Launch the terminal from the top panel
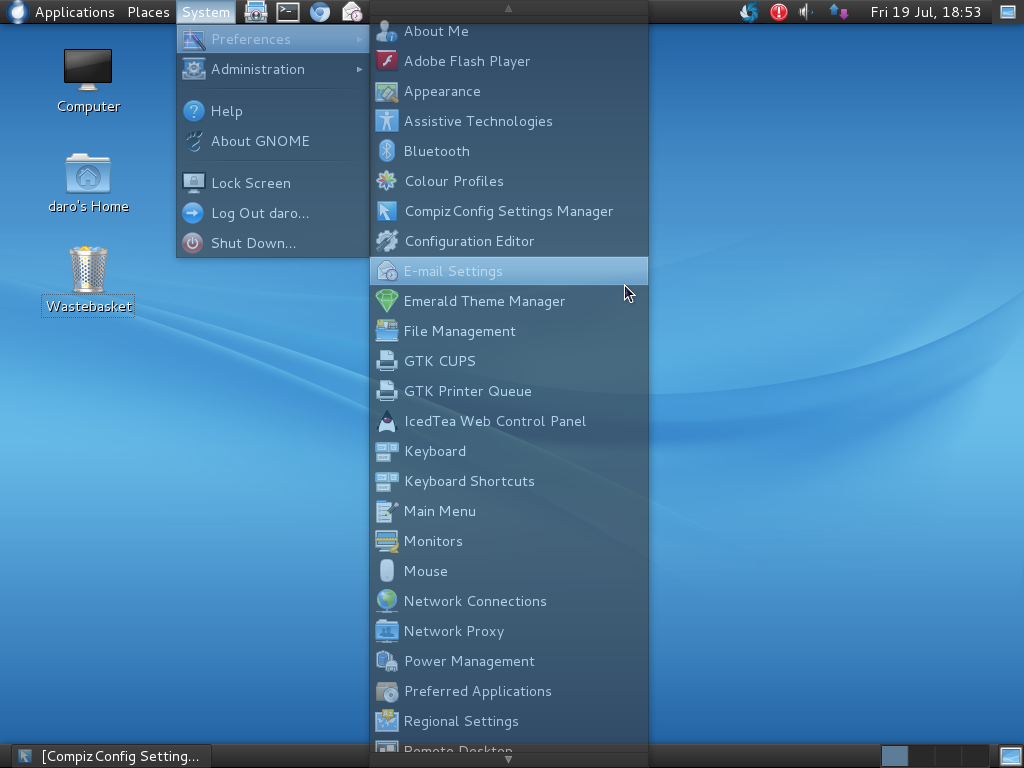This screenshot has width=1024, height=768. coord(288,12)
